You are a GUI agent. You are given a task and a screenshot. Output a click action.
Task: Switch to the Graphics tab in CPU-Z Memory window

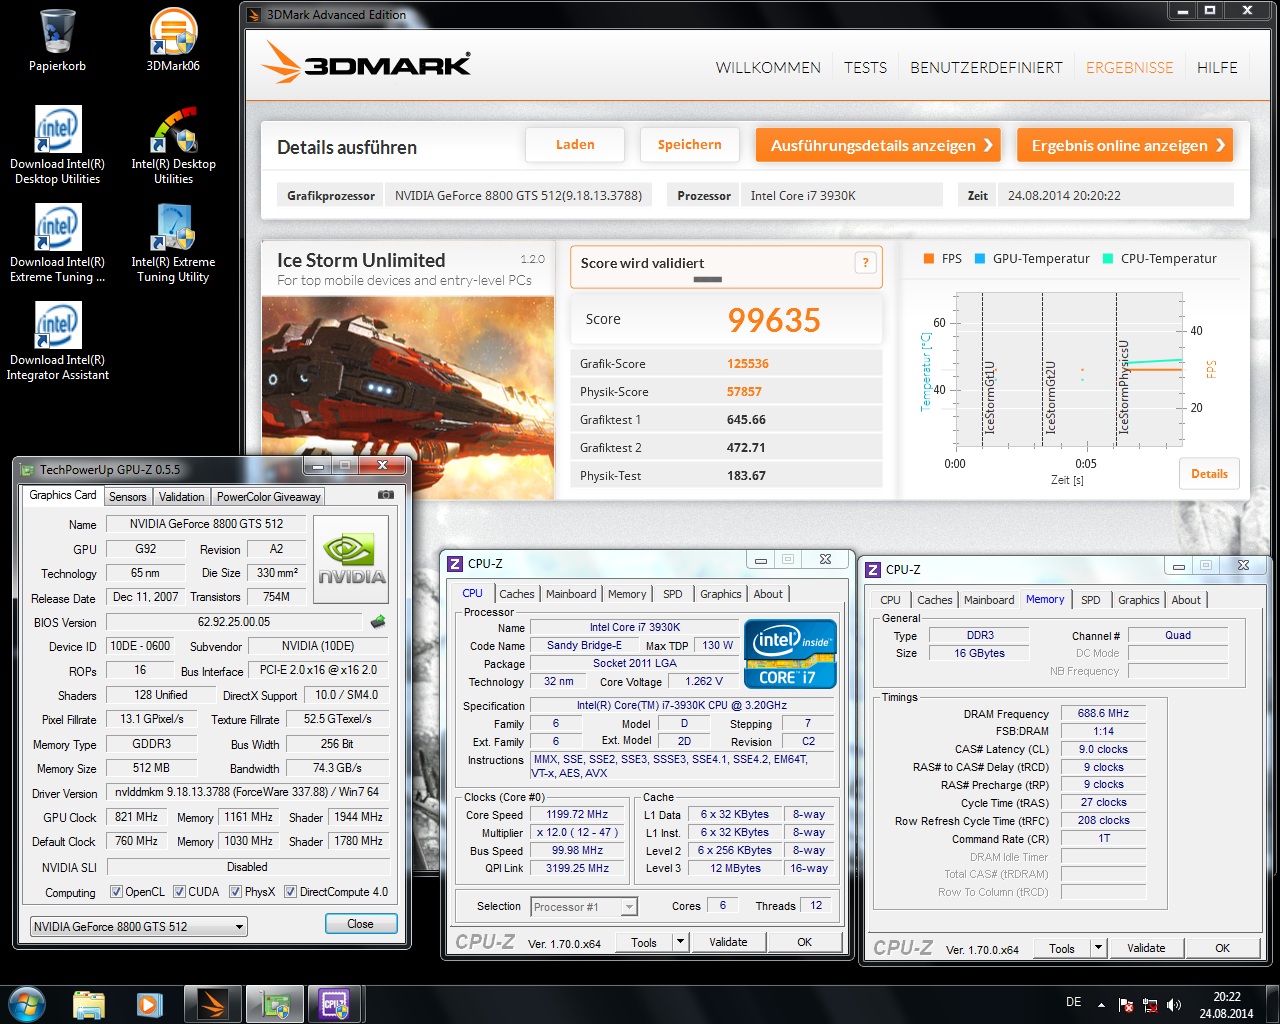1139,600
